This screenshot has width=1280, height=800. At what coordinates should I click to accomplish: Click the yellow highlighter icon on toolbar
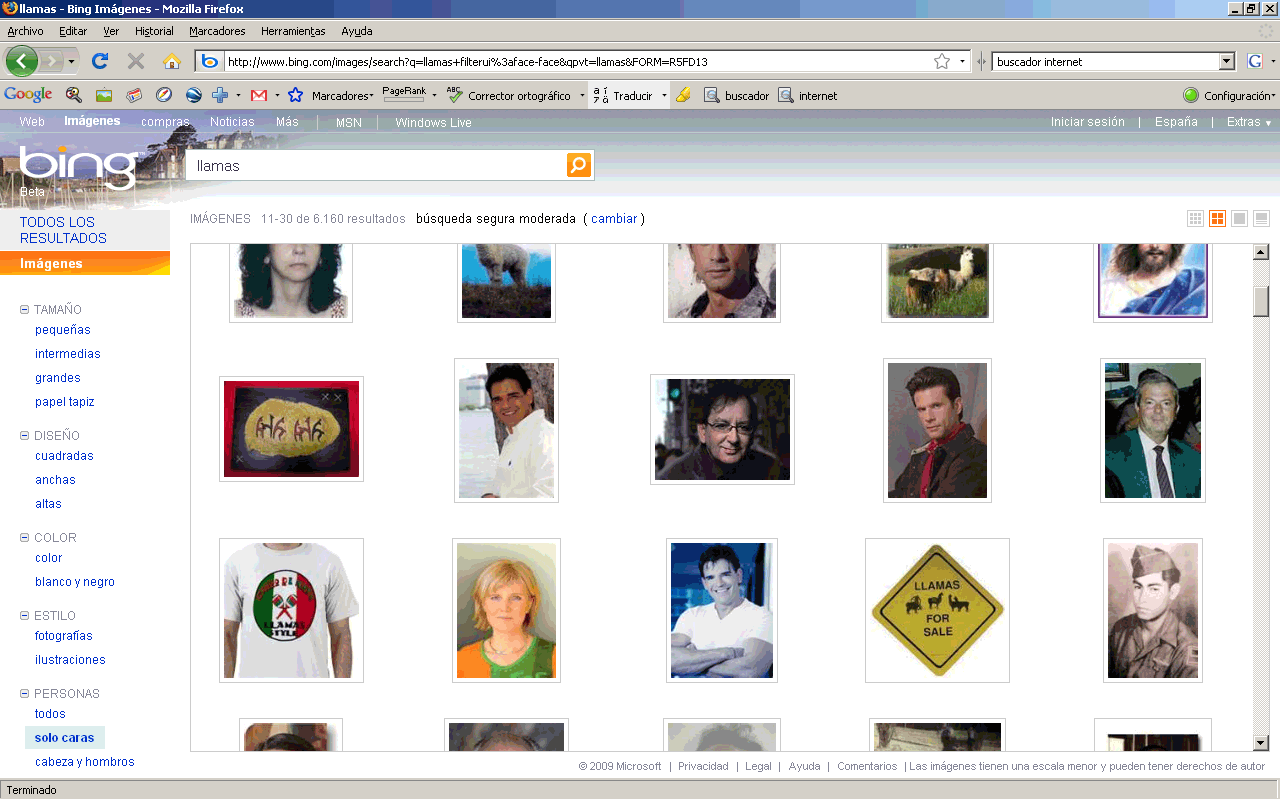pyautogui.click(x=683, y=95)
